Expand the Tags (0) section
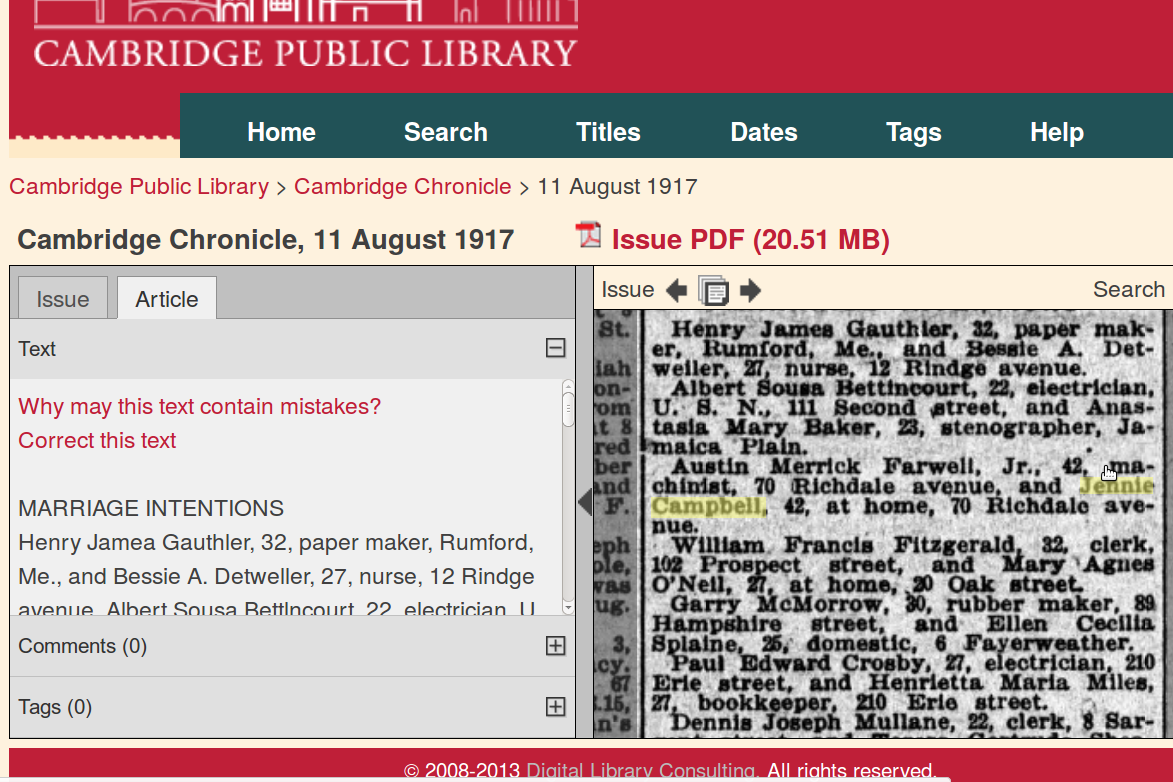The height and width of the screenshot is (782, 1173). [555, 707]
